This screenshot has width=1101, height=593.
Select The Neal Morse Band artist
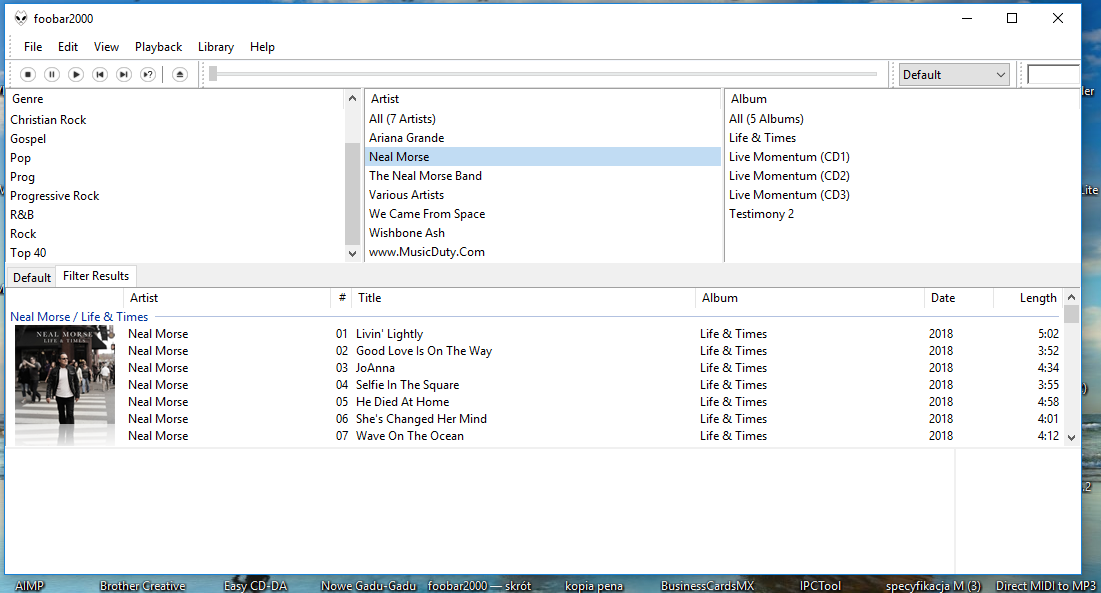543,176
